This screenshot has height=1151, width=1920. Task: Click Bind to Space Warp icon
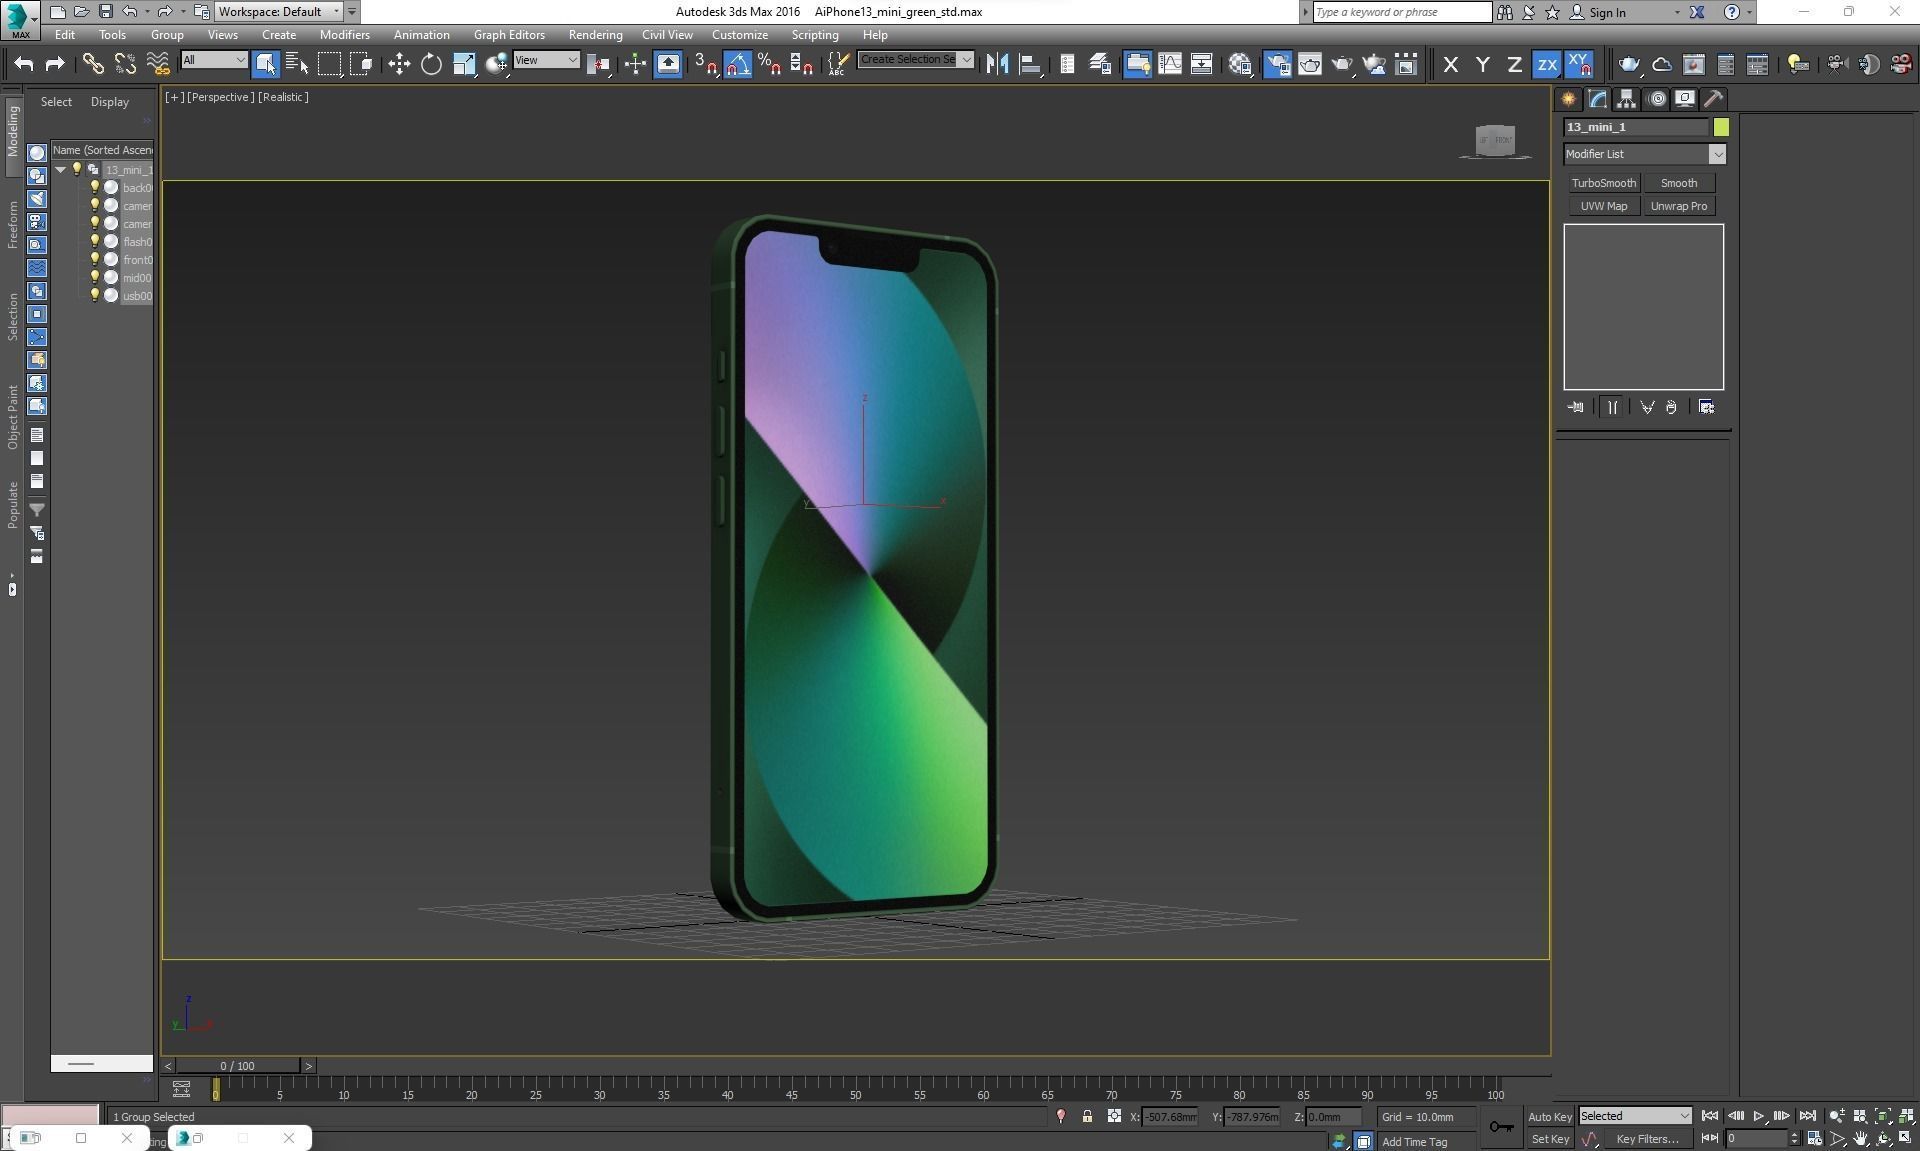coord(158,64)
